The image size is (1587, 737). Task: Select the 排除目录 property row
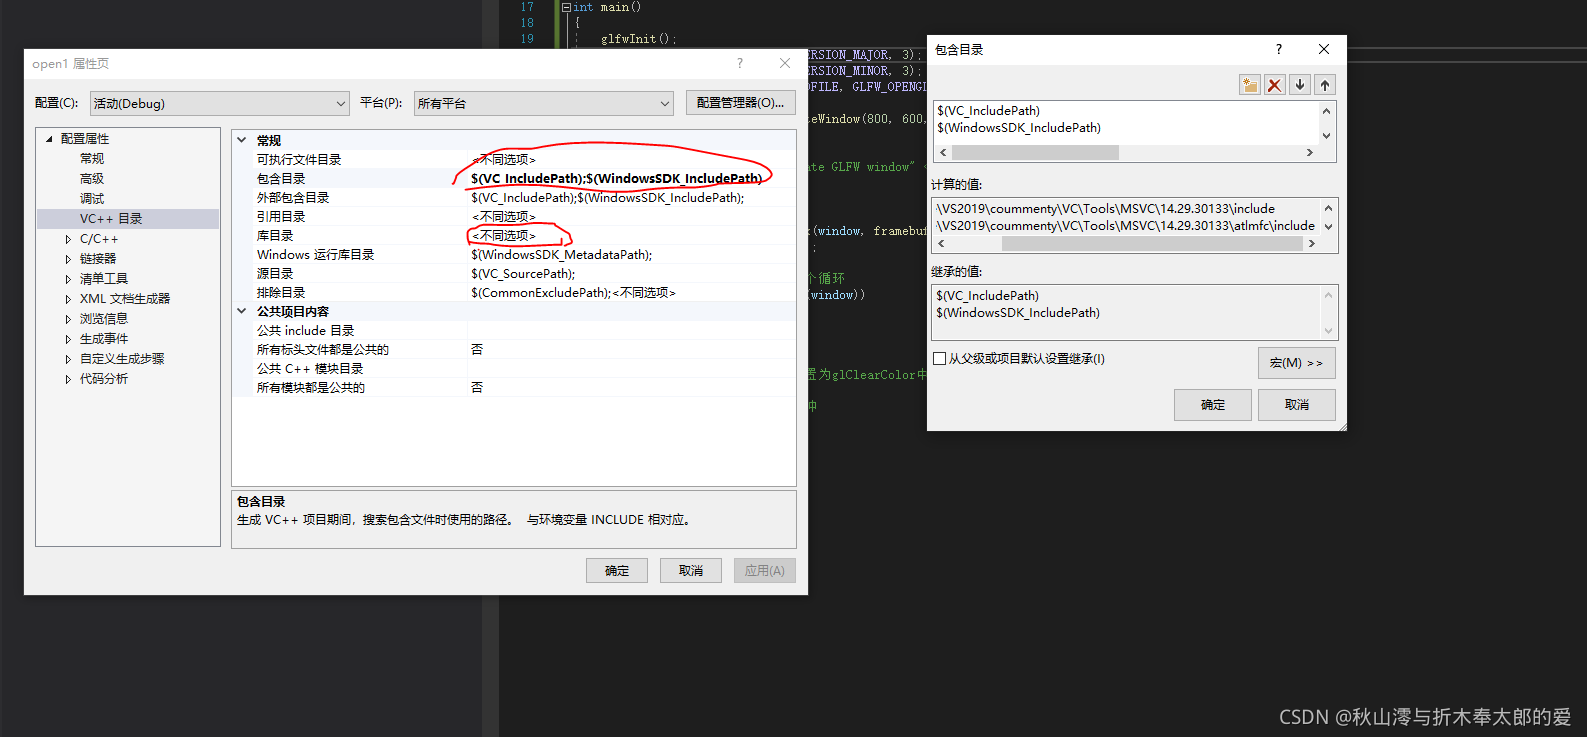[x=514, y=293]
